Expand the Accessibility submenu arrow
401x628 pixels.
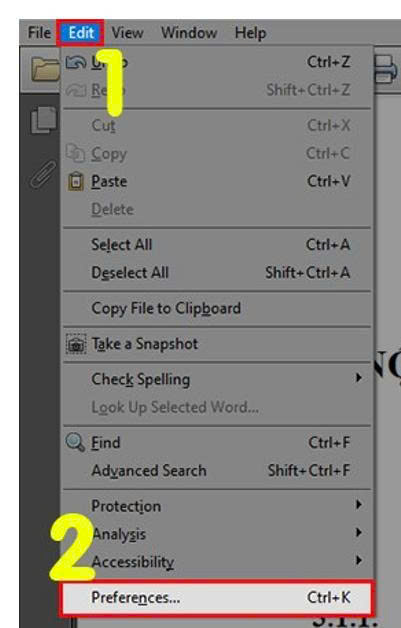[x=359, y=560]
